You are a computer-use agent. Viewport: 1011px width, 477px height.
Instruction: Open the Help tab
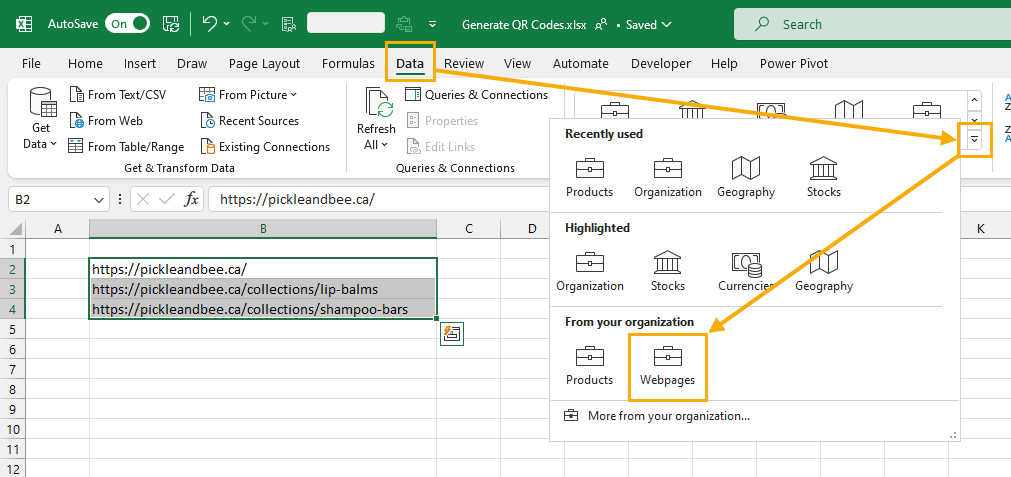[x=724, y=63]
